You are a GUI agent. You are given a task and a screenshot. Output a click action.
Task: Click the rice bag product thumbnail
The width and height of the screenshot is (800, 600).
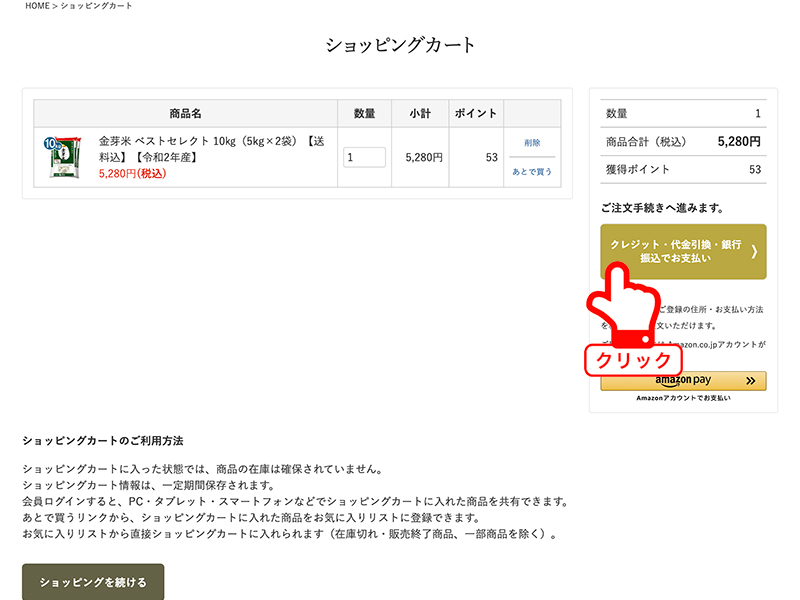62,157
